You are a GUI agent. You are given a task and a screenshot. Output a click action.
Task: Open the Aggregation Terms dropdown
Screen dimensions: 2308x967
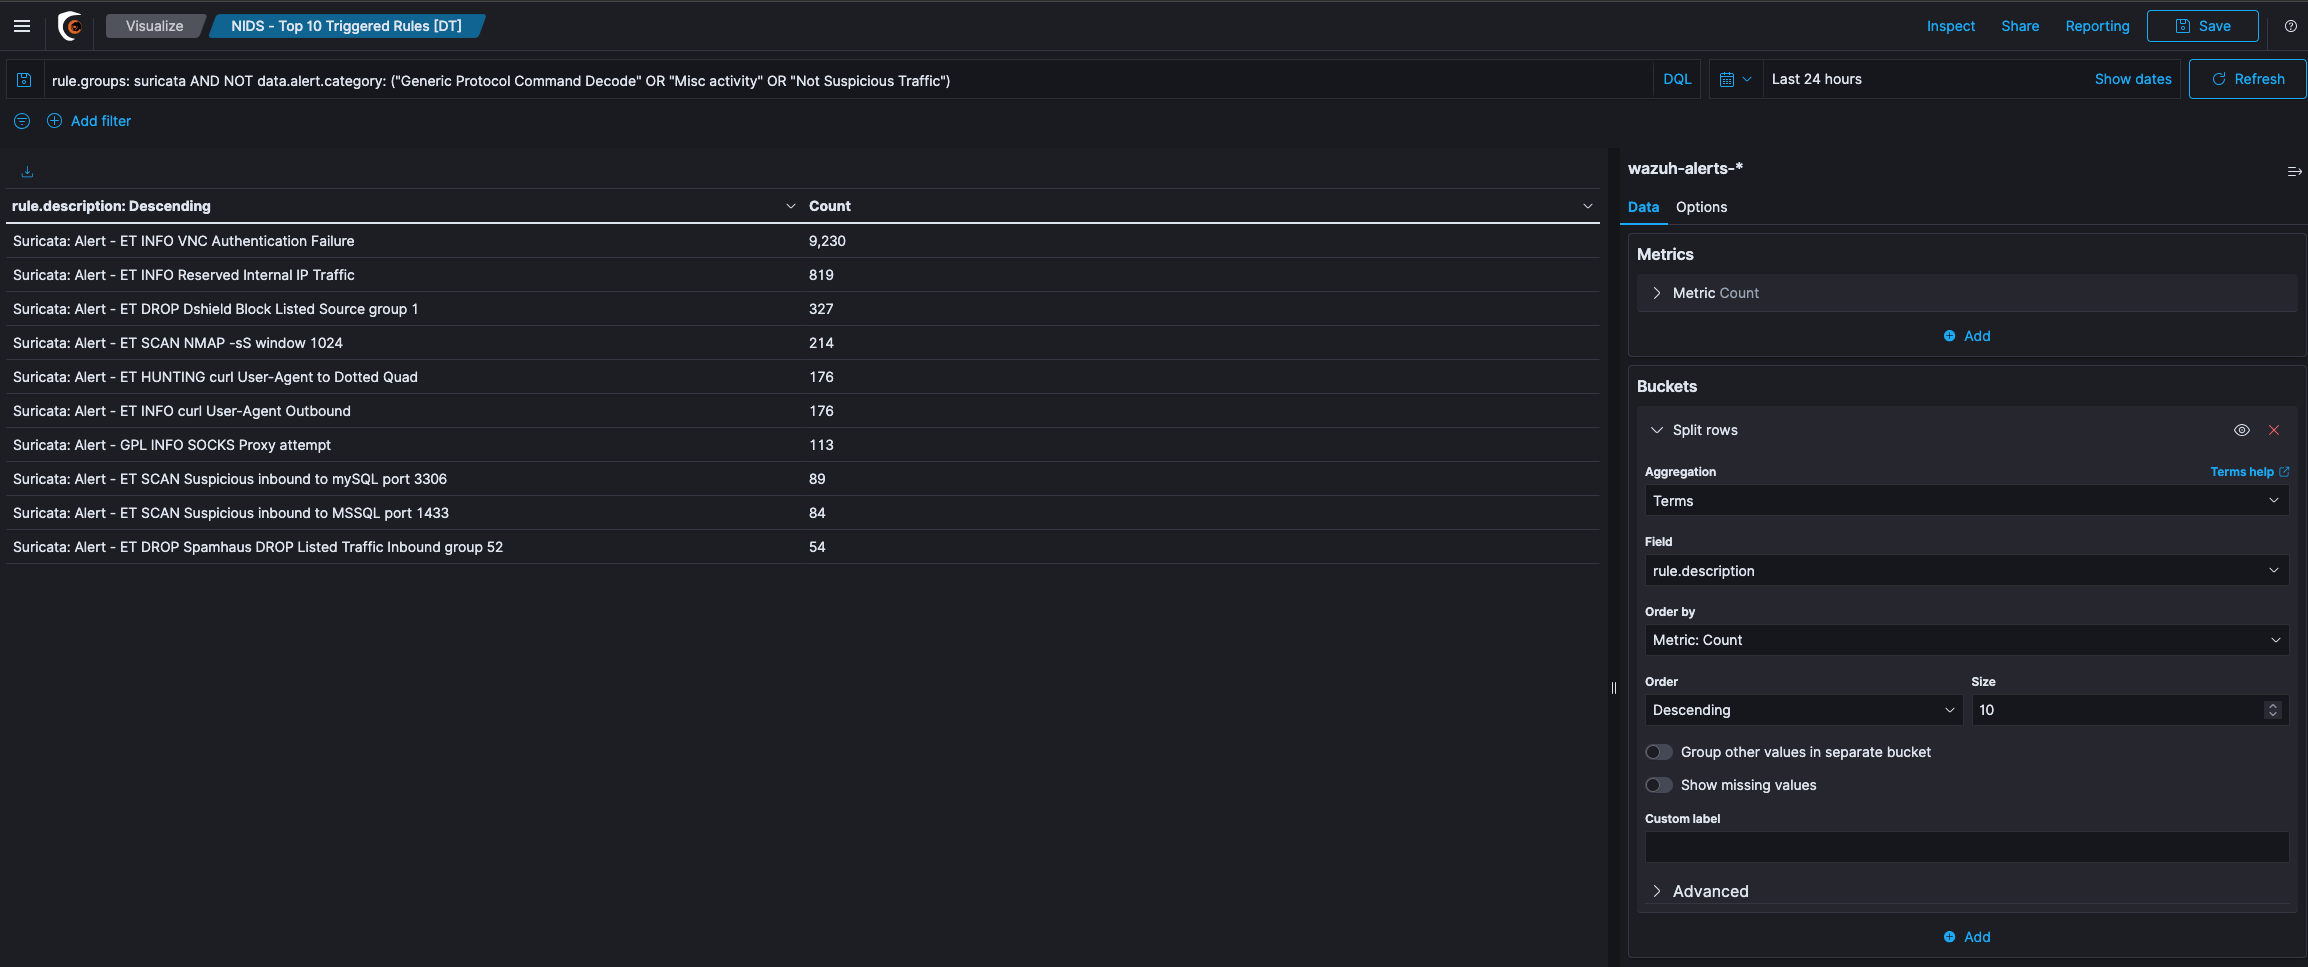tap(1965, 501)
